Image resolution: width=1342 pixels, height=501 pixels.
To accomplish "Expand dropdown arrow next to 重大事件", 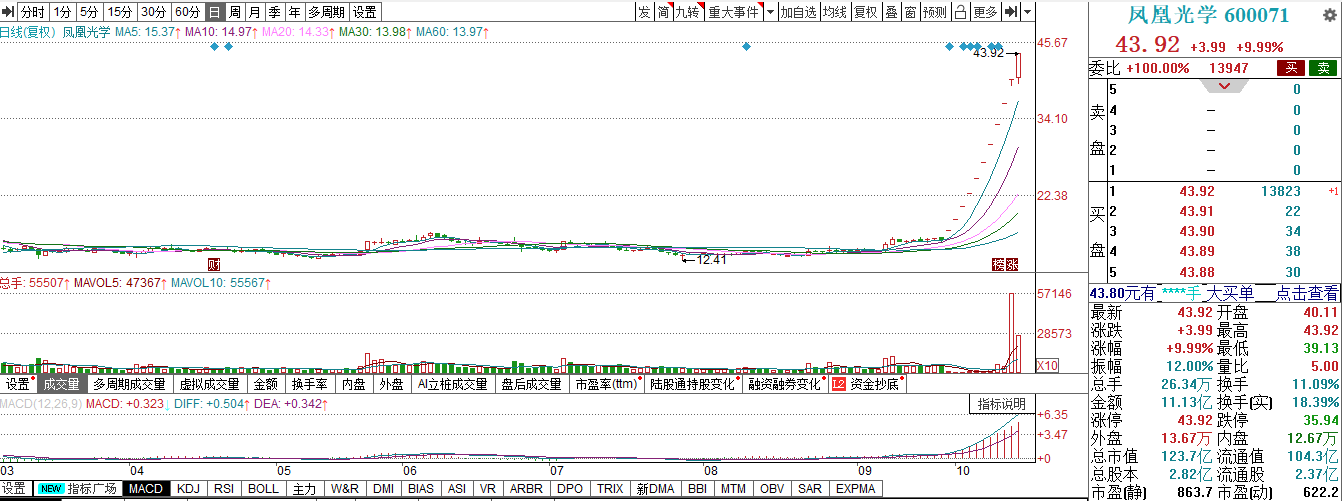I will coord(770,12).
